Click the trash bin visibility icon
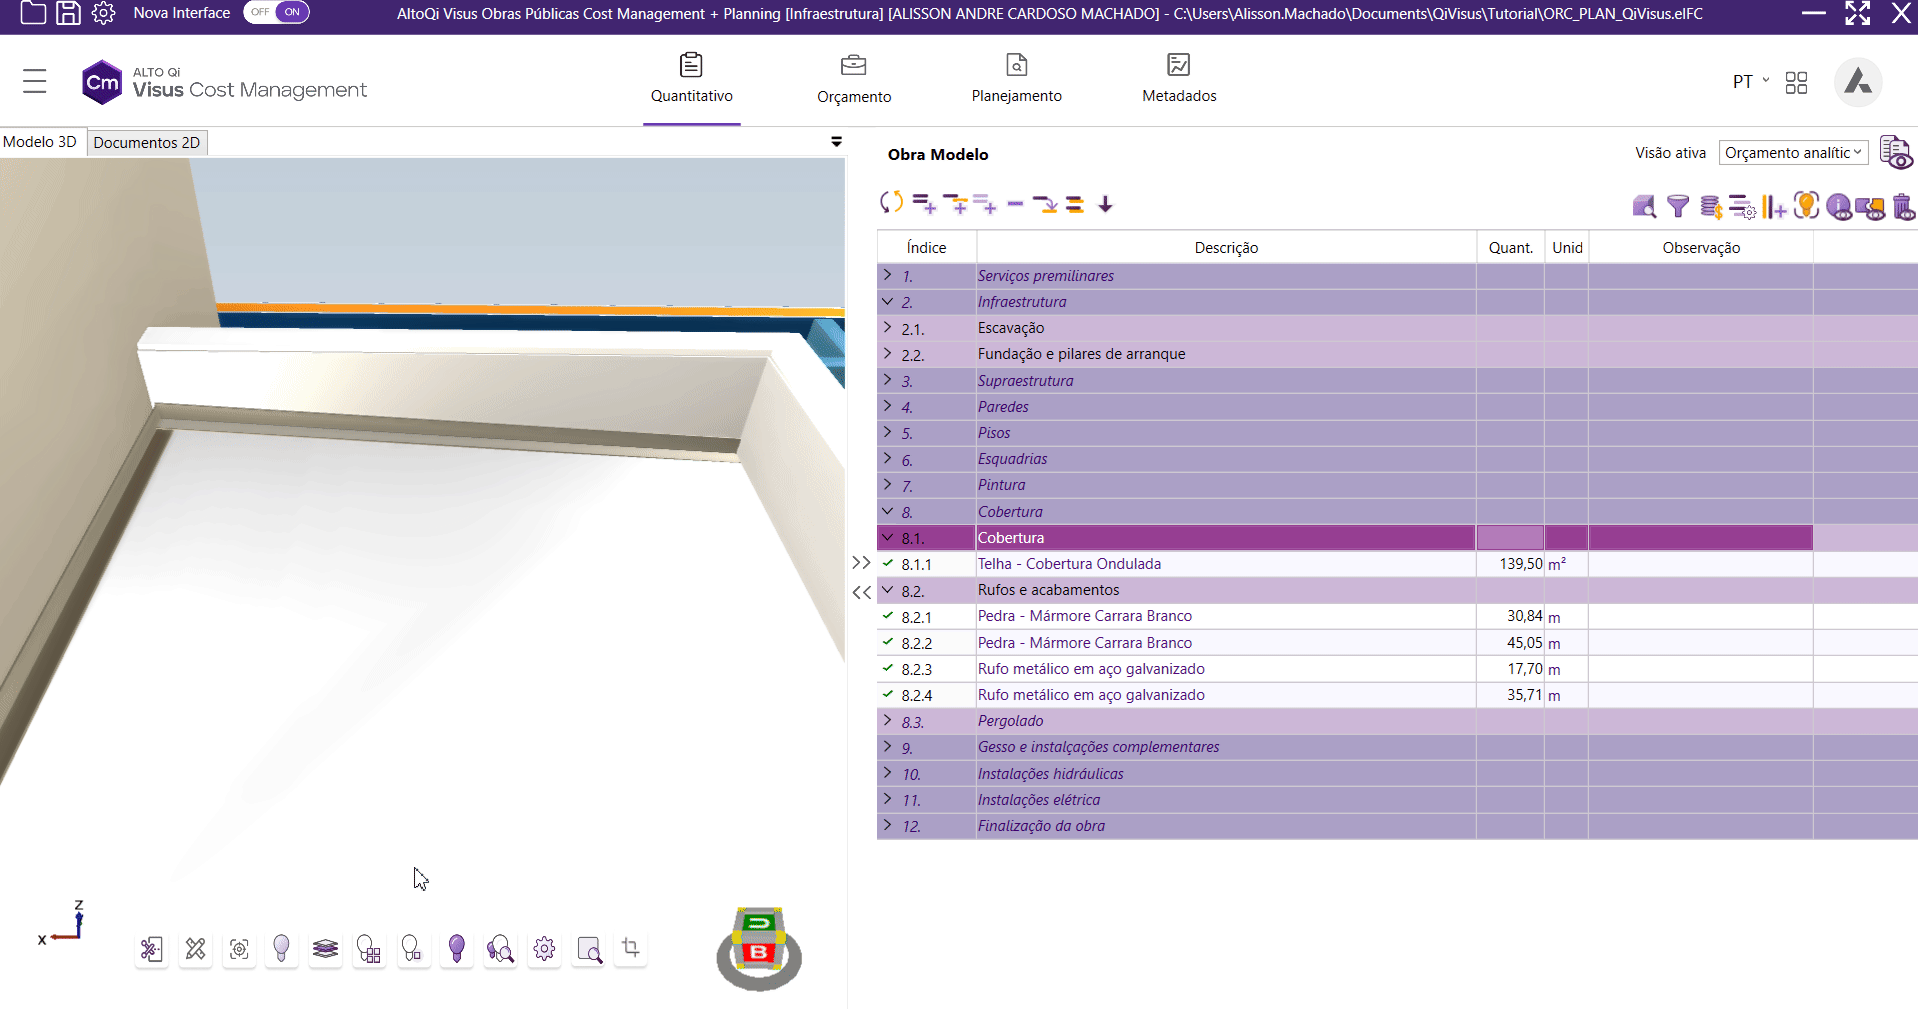The width and height of the screenshot is (1918, 1009). (x=1903, y=207)
